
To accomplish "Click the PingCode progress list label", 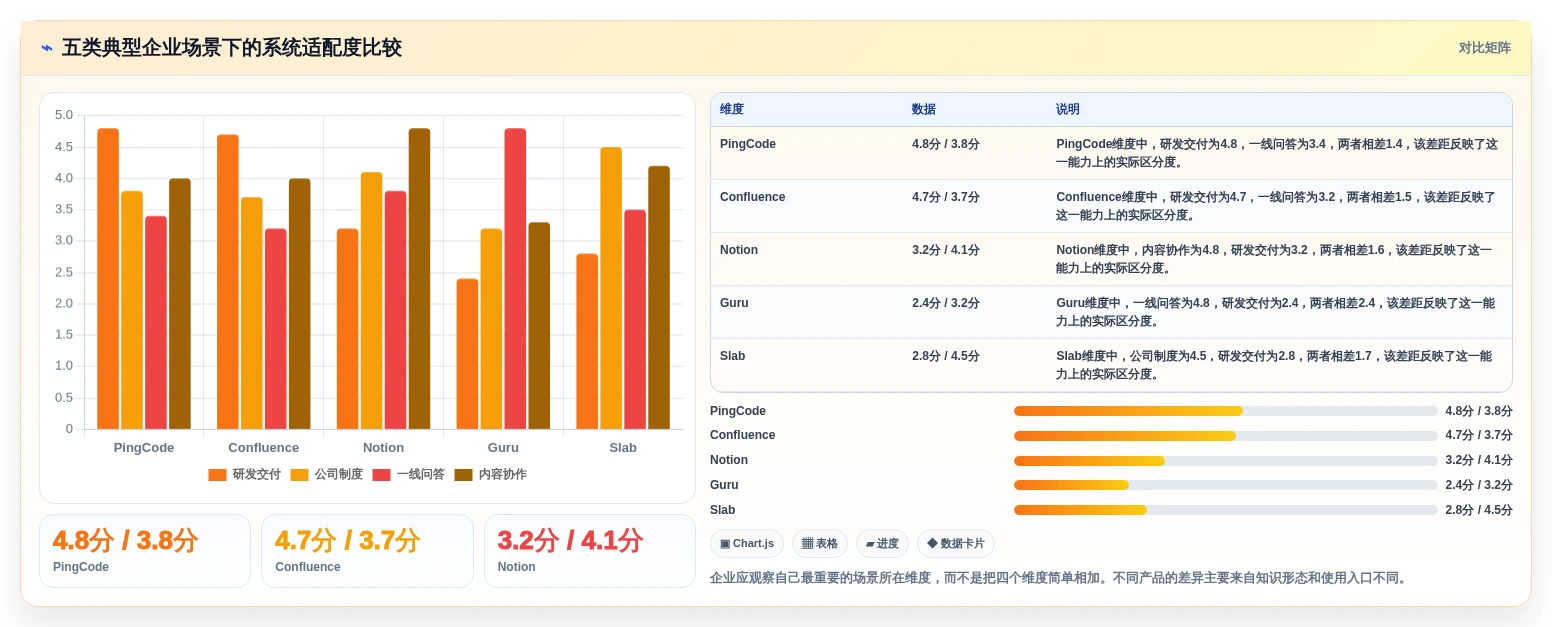I will (738, 411).
